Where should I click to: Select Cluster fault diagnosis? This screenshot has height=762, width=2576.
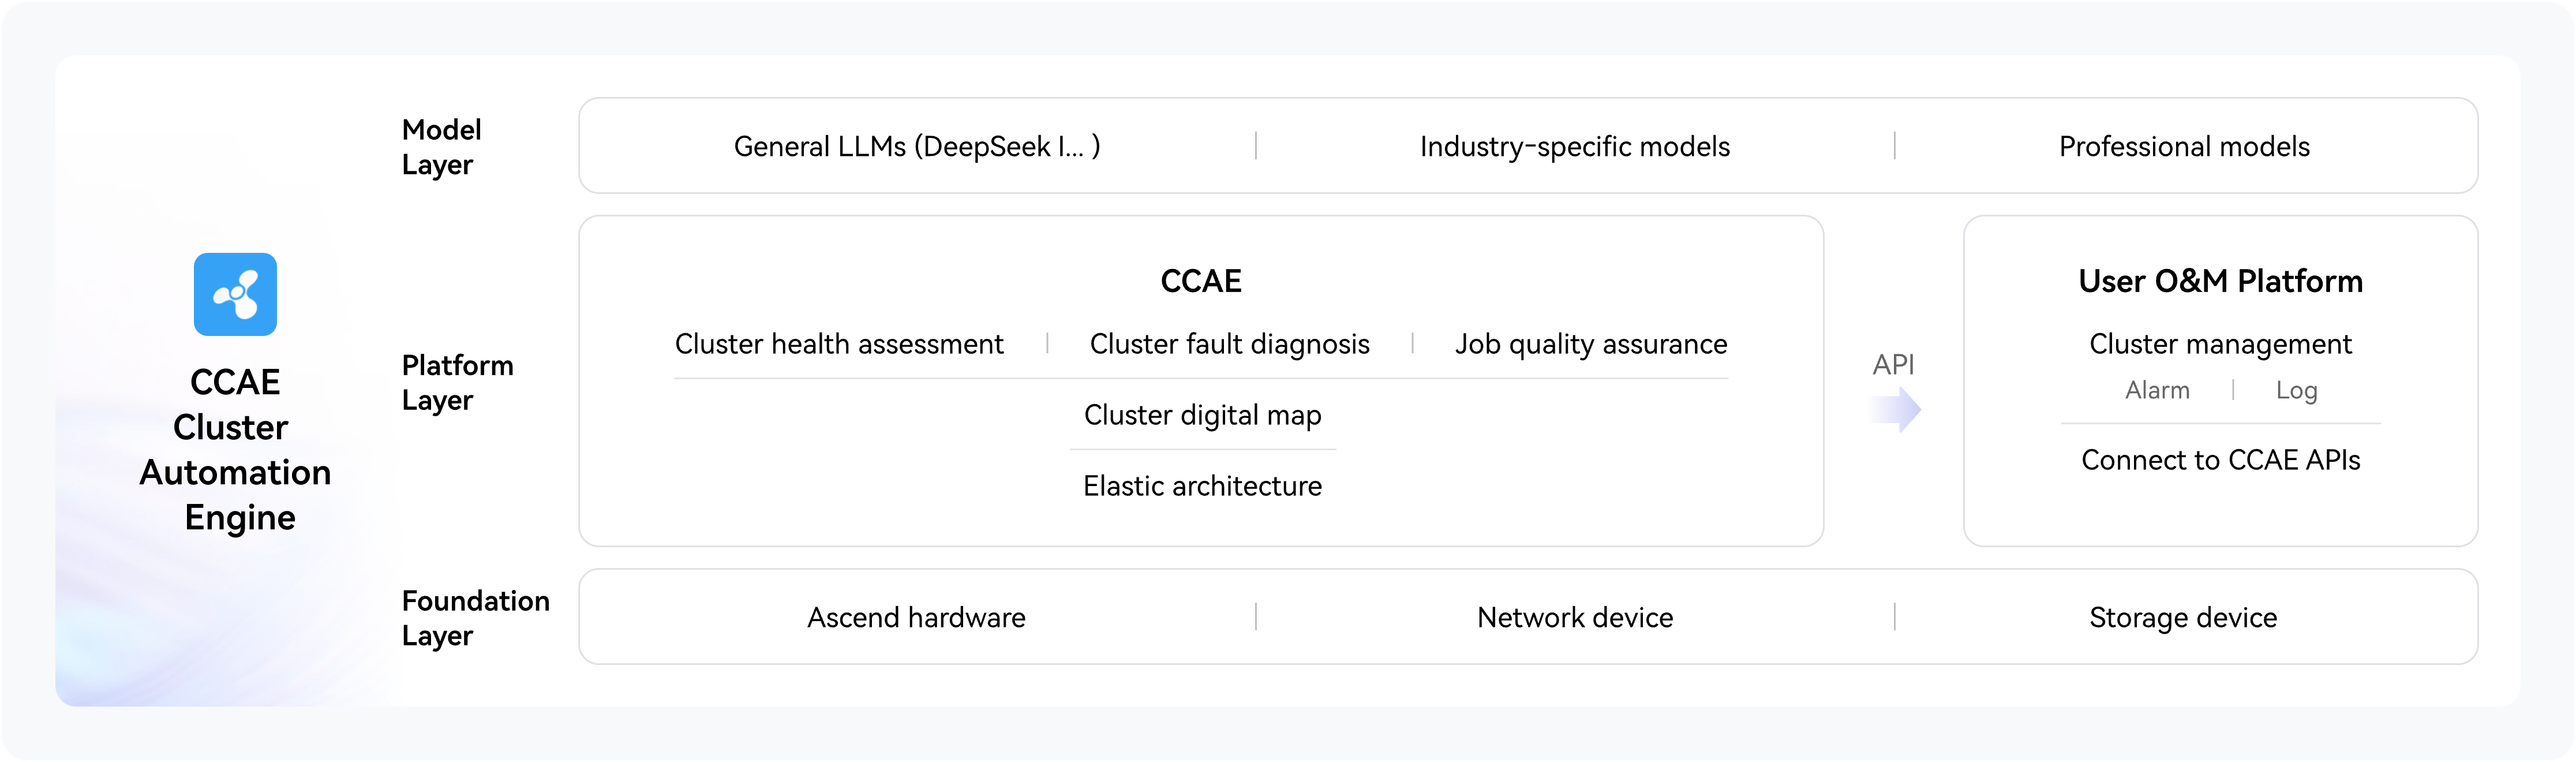tap(1229, 344)
